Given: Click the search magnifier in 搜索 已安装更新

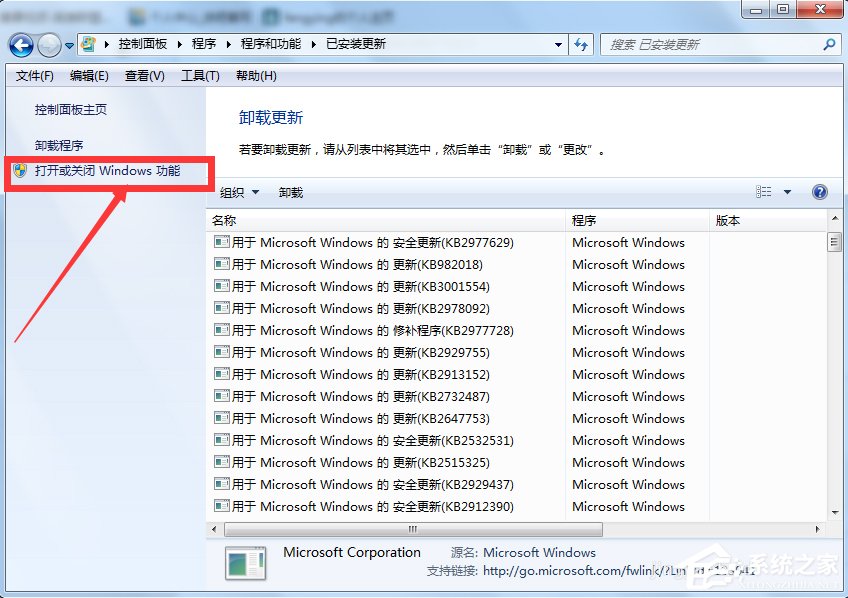Looking at the screenshot, I should click(826, 44).
